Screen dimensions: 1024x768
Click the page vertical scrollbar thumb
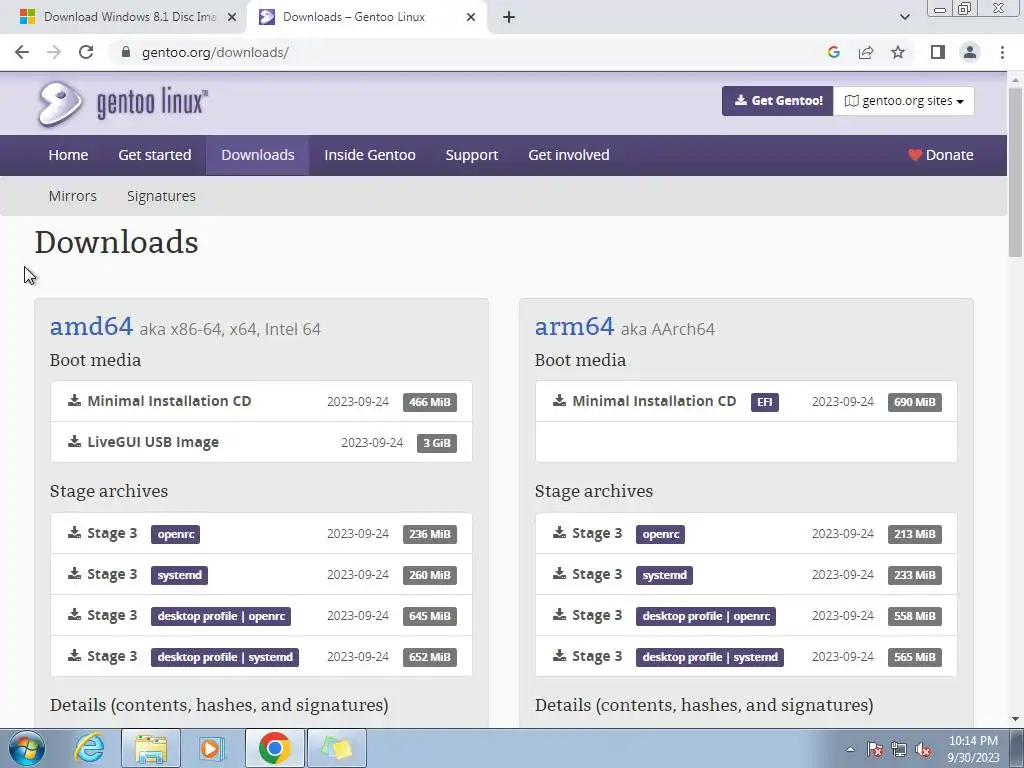click(x=1015, y=172)
